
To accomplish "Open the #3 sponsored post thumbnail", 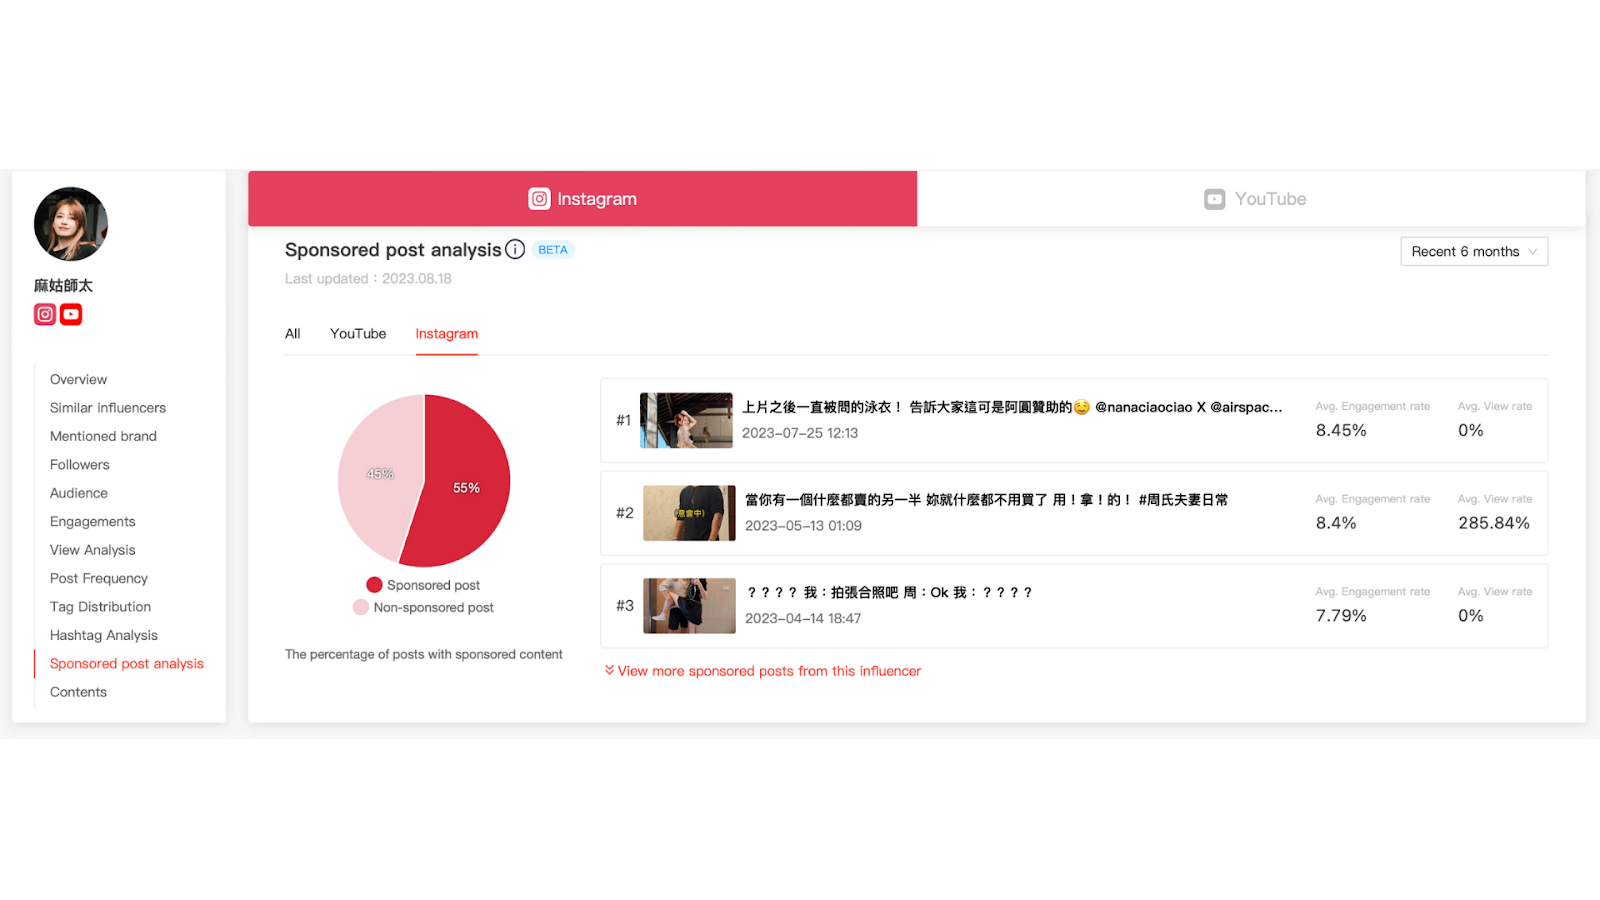I will pyautogui.click(x=689, y=606).
